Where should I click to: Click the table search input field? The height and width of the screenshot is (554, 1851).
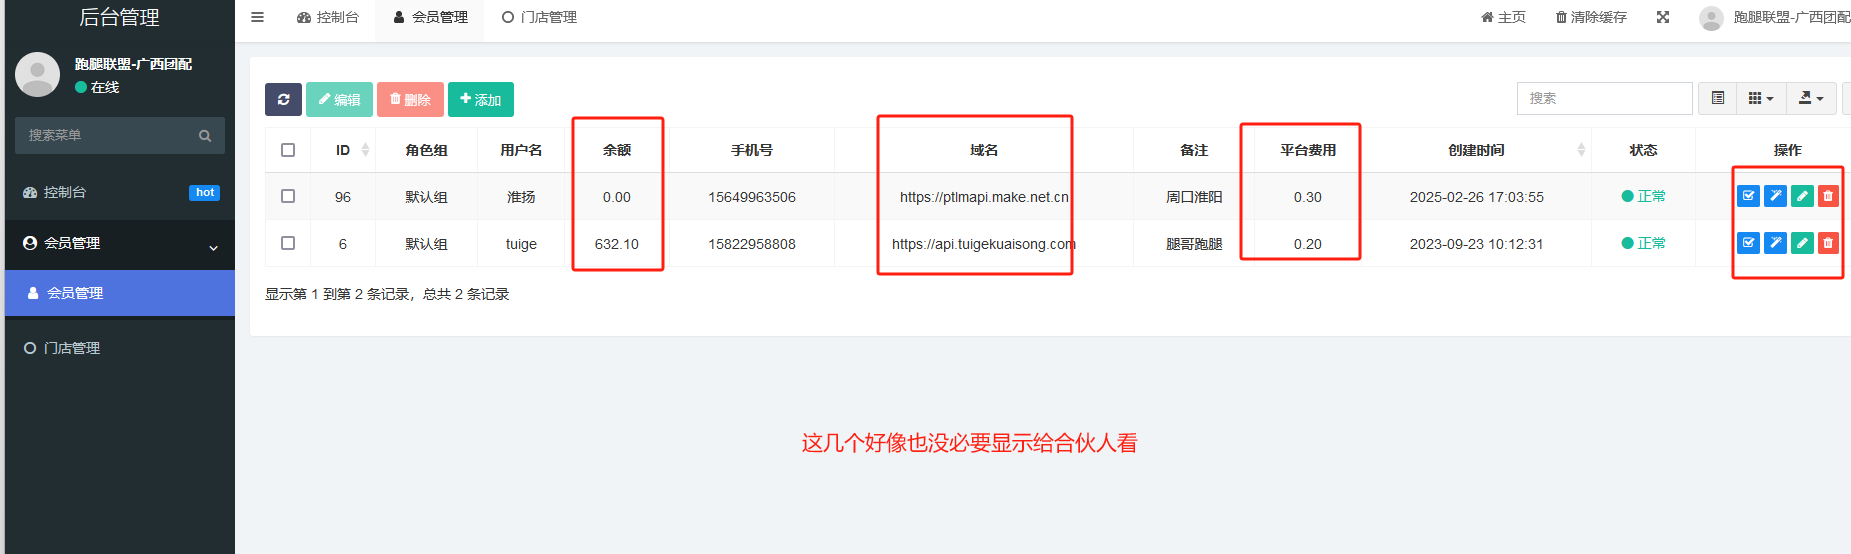pos(1605,98)
